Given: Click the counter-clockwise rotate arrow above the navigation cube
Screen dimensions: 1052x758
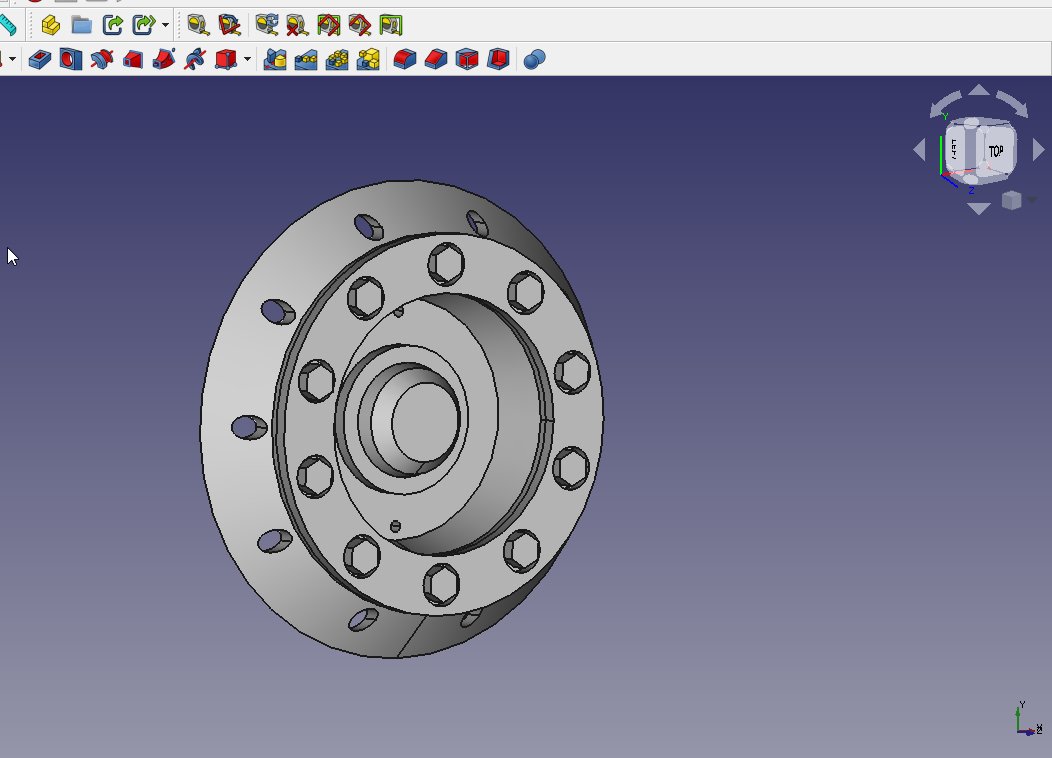Looking at the screenshot, I should pos(945,104).
